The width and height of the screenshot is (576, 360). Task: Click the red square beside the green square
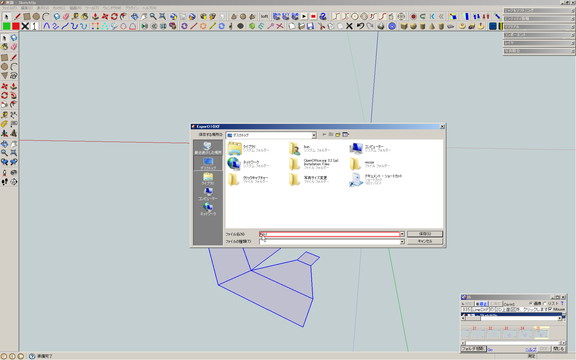tap(16, 26)
